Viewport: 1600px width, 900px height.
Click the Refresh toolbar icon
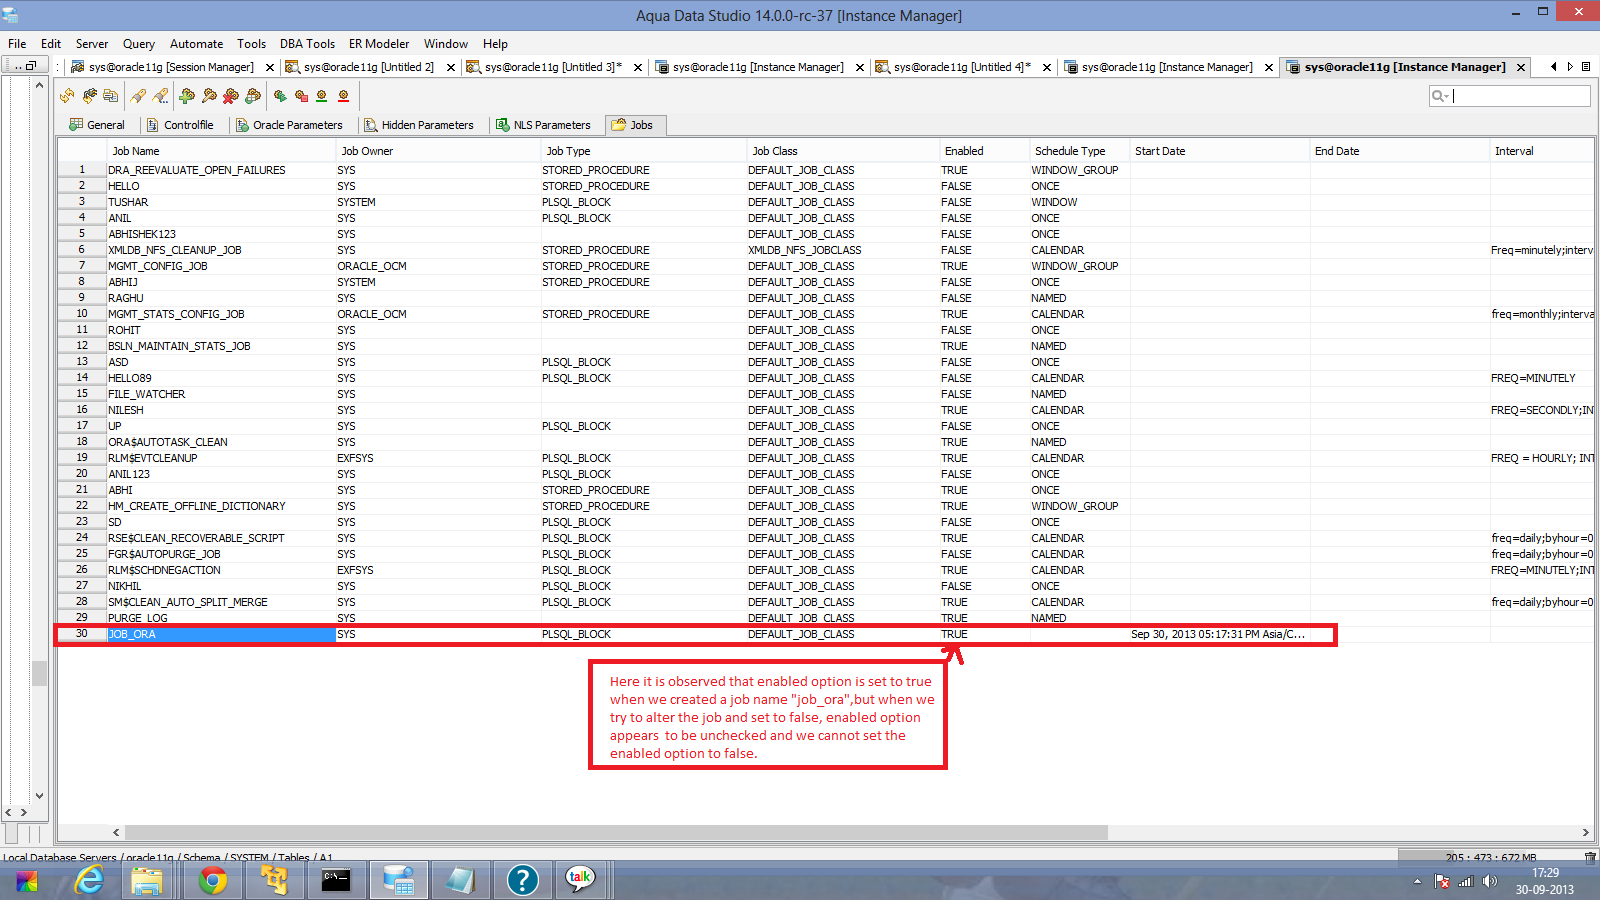coord(67,96)
